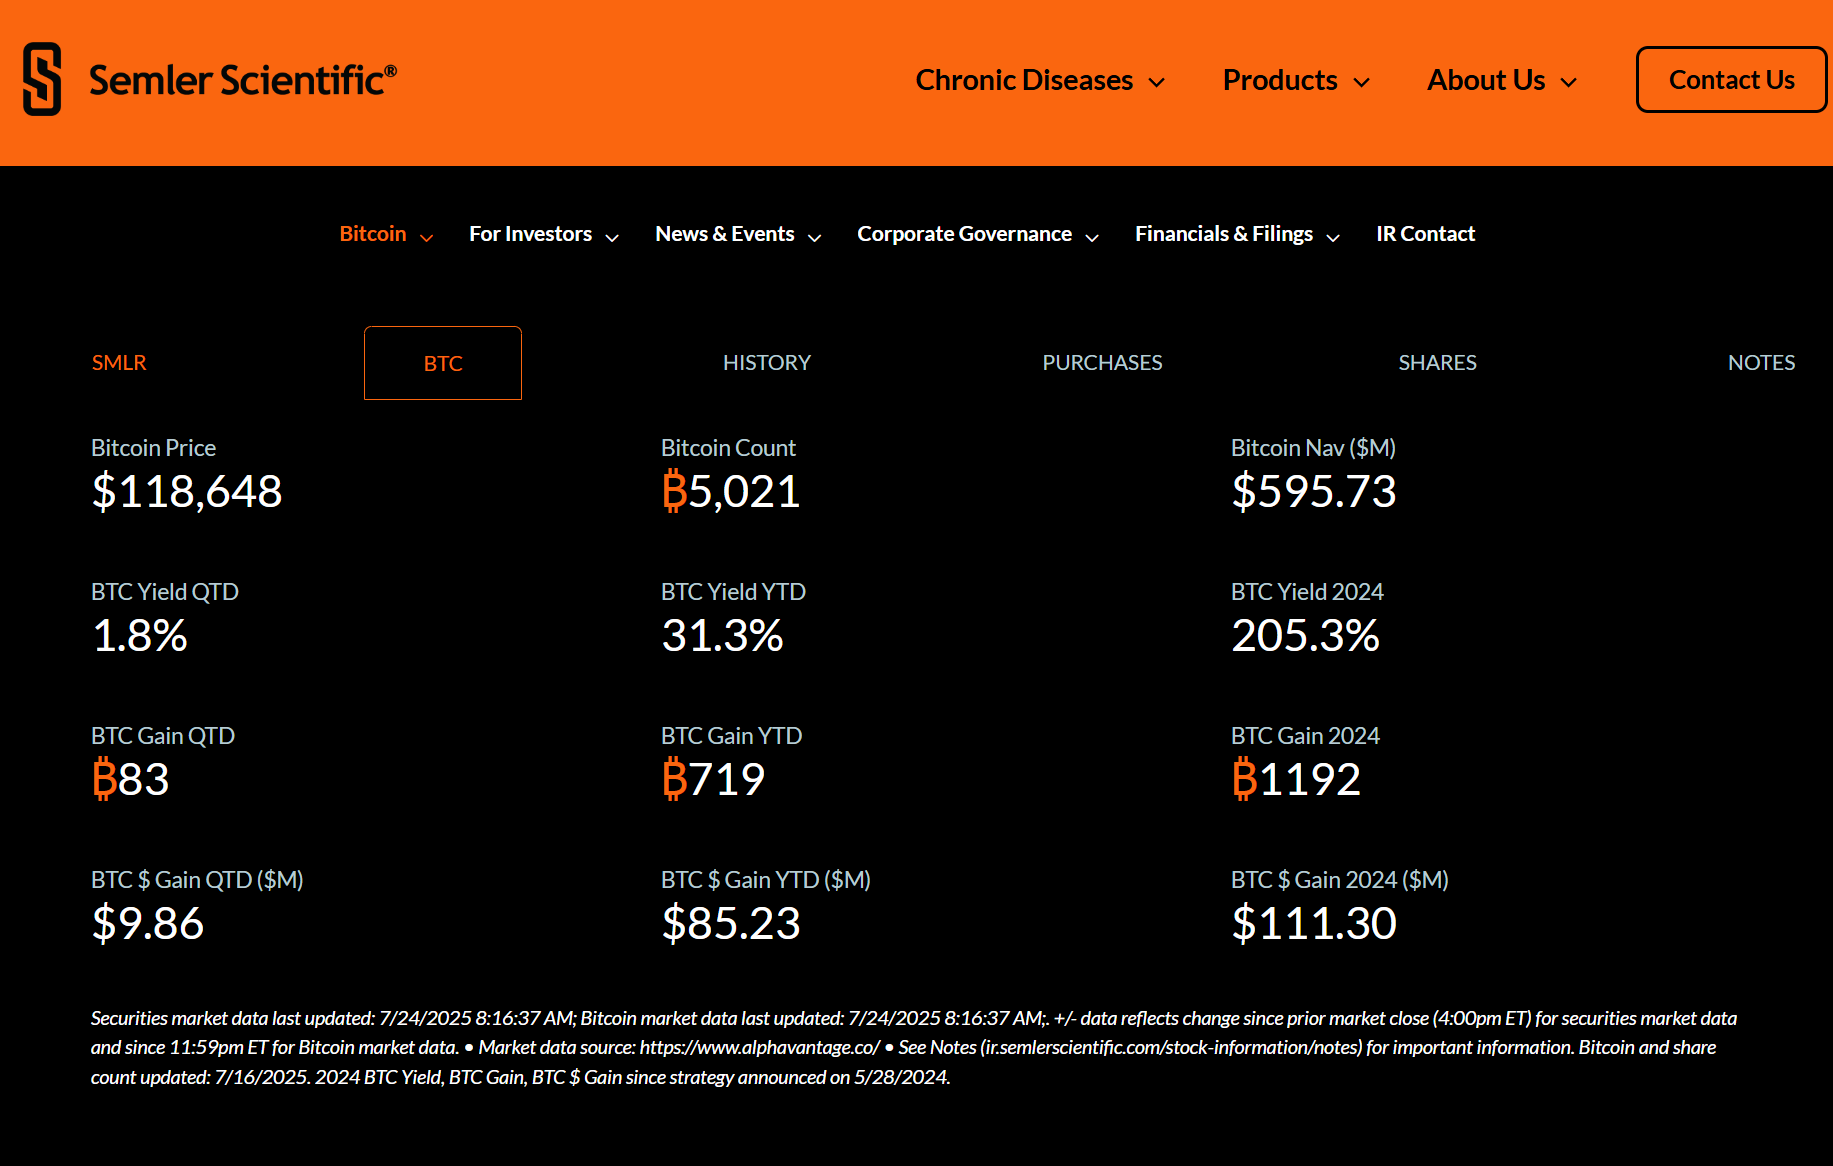Open the PURCHASES tab
The image size is (1833, 1166).
point(1102,363)
